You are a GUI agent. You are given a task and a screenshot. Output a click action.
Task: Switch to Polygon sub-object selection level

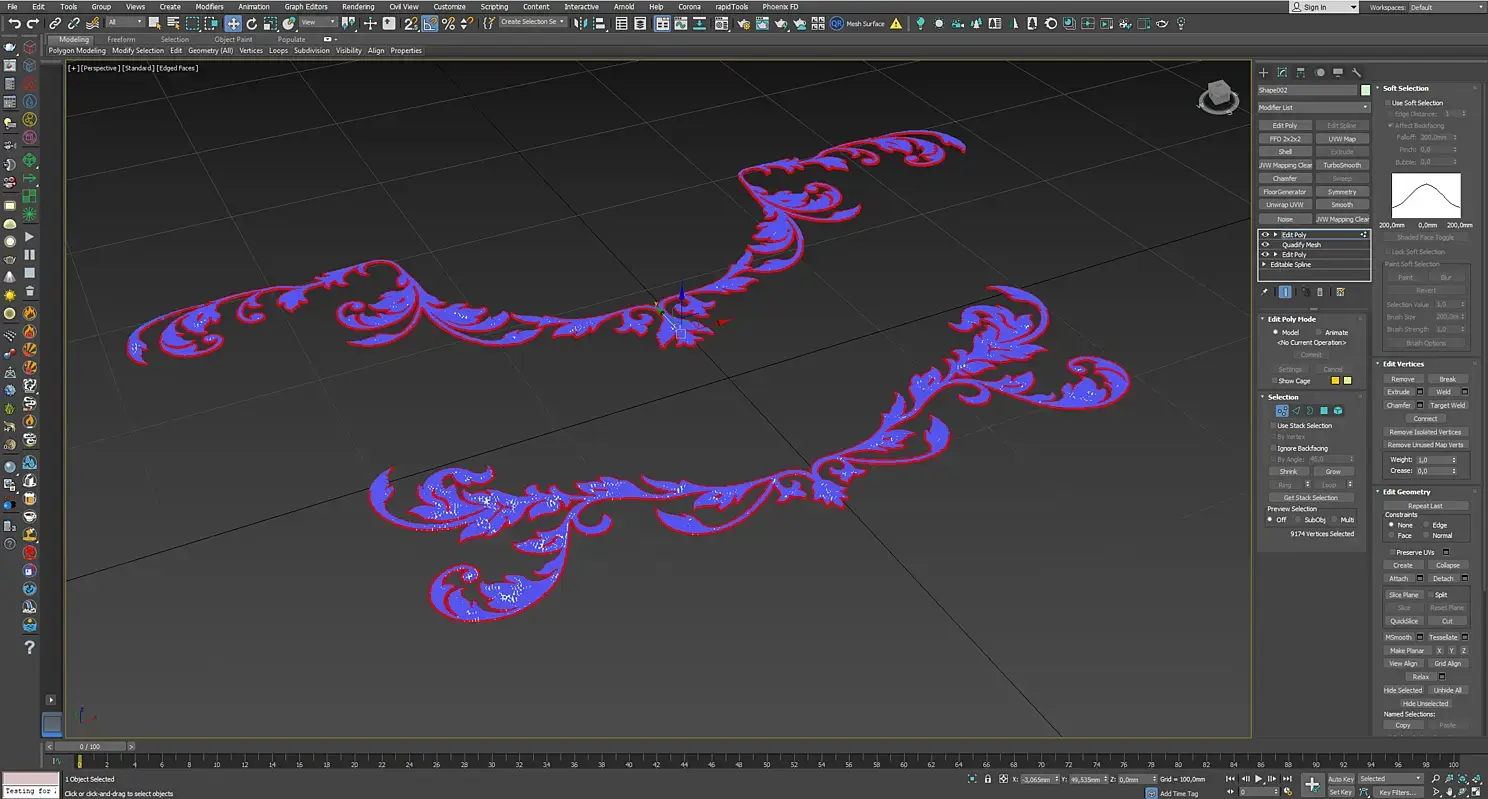pos(1324,411)
